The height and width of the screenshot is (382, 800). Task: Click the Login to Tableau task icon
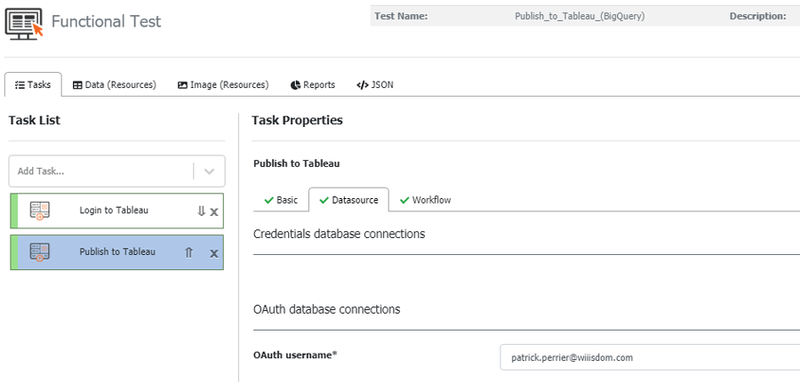[40, 211]
